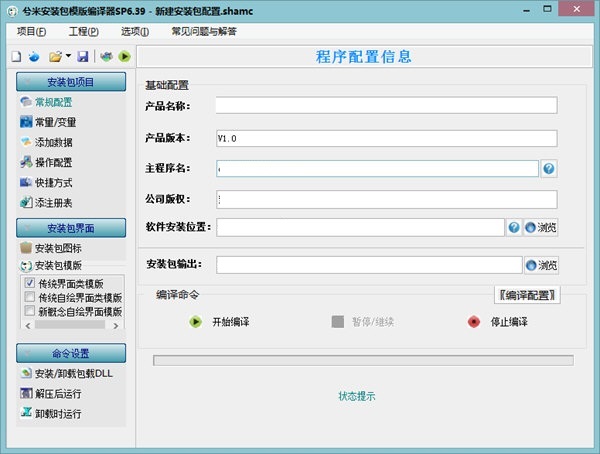Click the 程序配置信息 header title

(364, 57)
